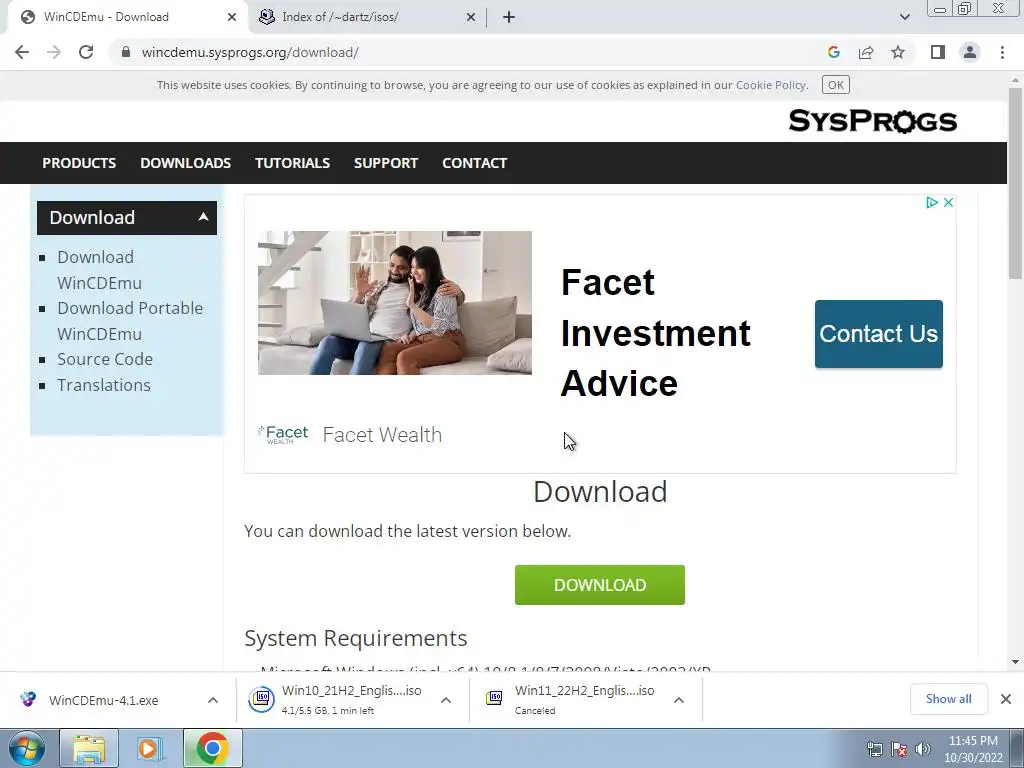This screenshot has width=1024, height=768.
Task: Select the WinCDEmu - Download tab
Action: (127, 17)
